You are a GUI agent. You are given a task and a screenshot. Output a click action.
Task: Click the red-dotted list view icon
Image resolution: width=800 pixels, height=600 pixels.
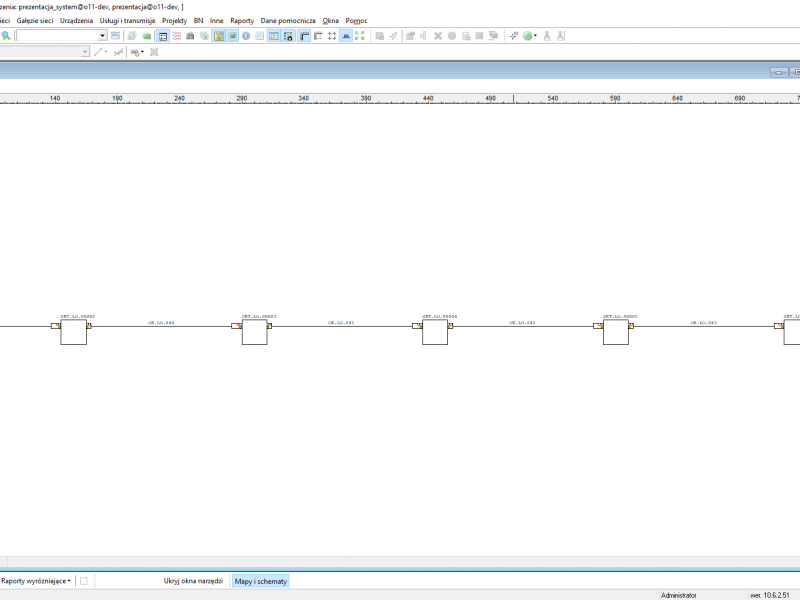click(177, 36)
